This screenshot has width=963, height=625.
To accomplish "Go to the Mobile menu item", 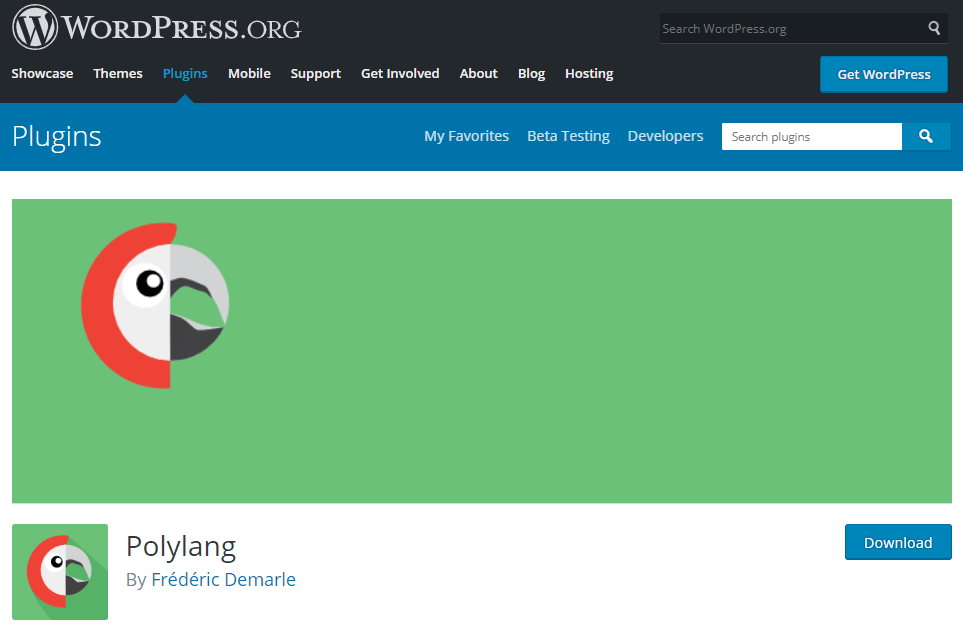I will point(249,74).
